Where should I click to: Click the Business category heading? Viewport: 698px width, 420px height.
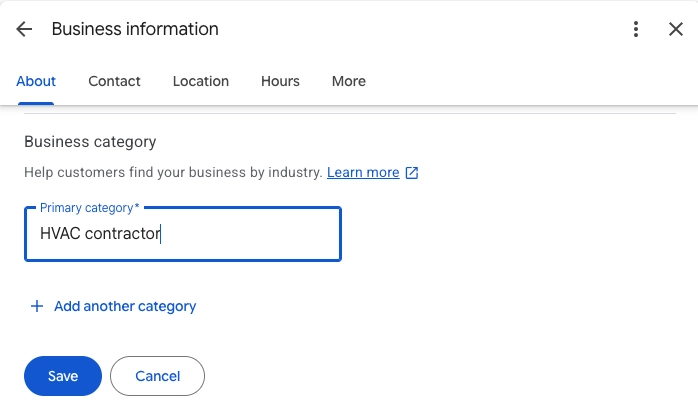coord(90,142)
